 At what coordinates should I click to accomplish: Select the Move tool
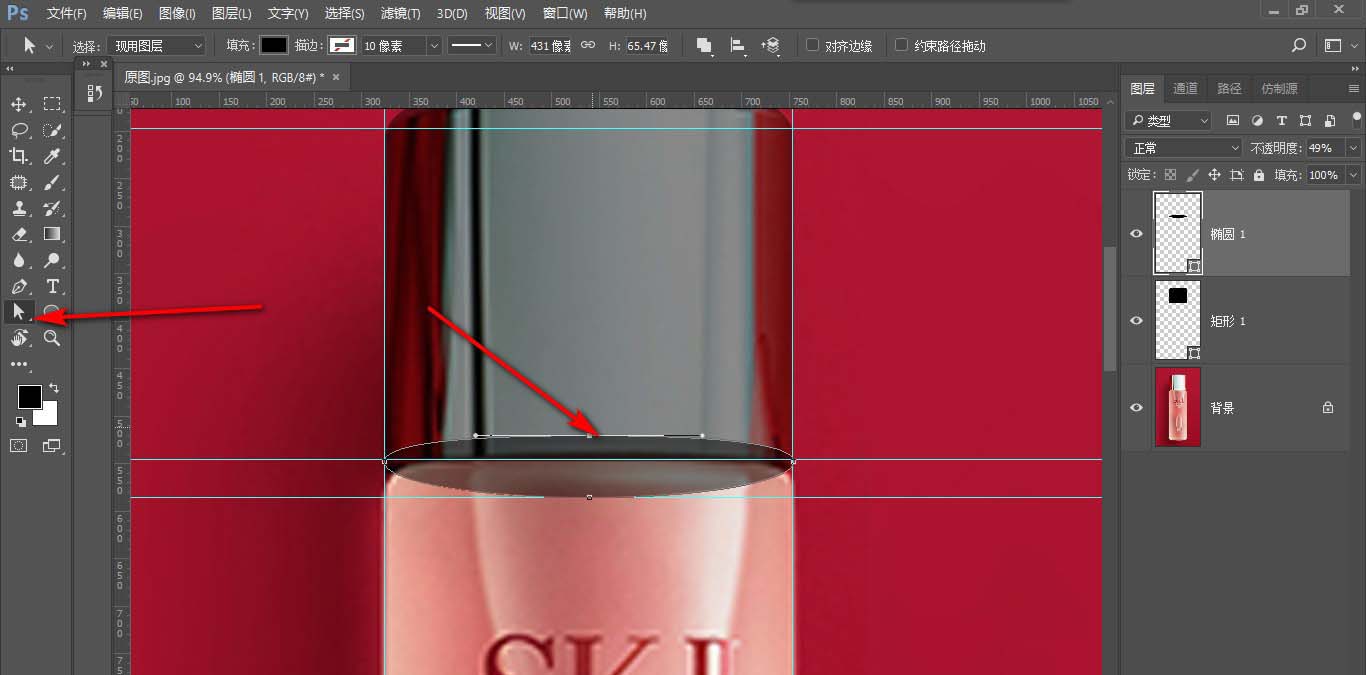[x=18, y=104]
